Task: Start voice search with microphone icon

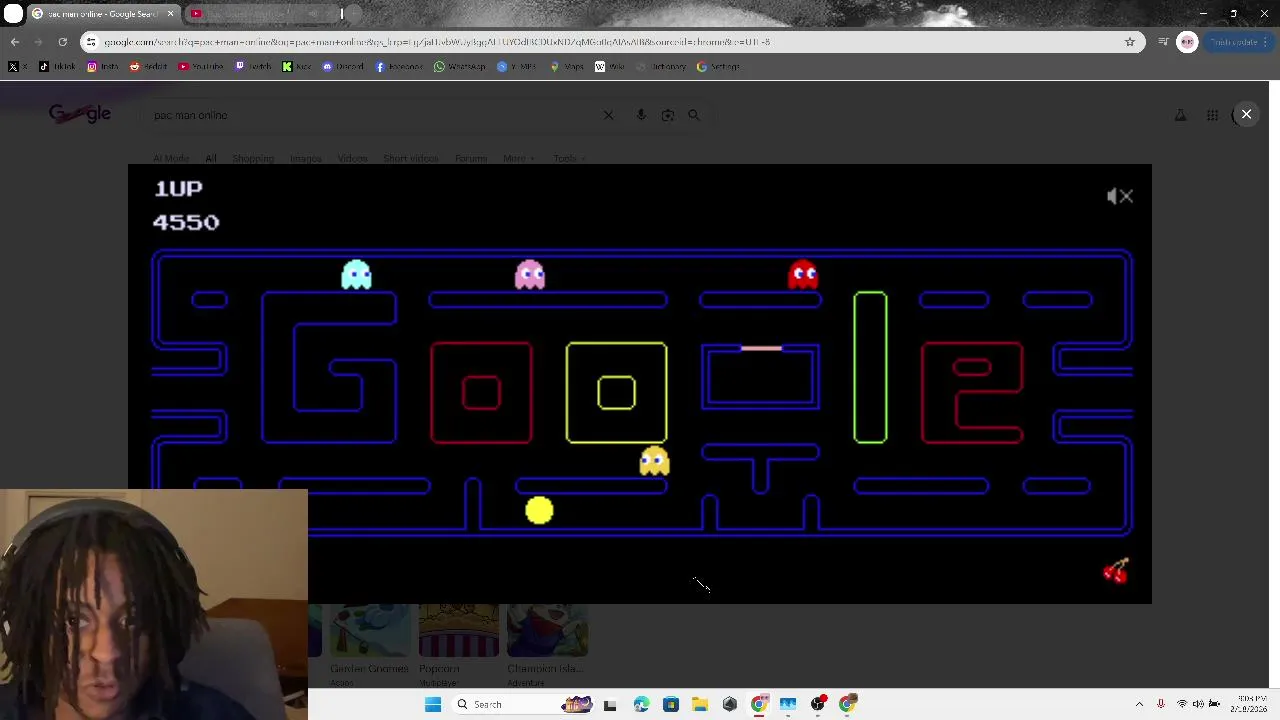Action: pyautogui.click(x=641, y=115)
